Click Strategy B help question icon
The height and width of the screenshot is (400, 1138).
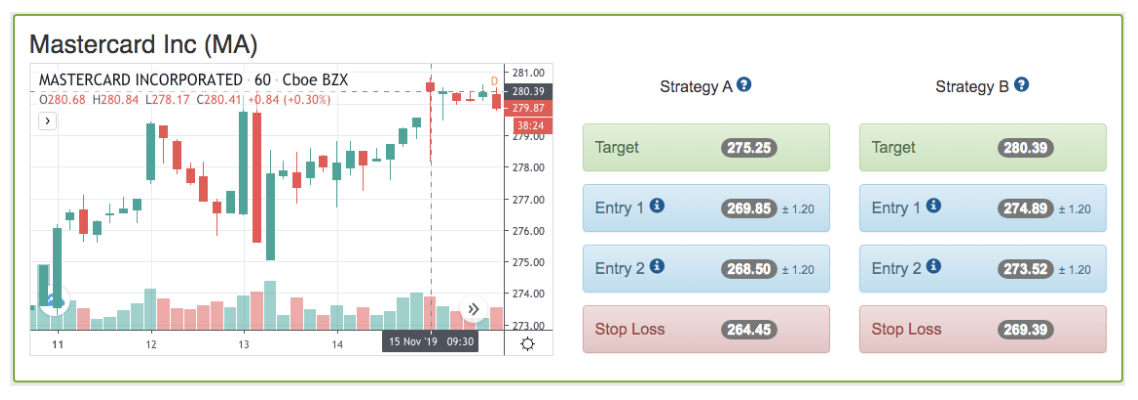[x=1021, y=86]
